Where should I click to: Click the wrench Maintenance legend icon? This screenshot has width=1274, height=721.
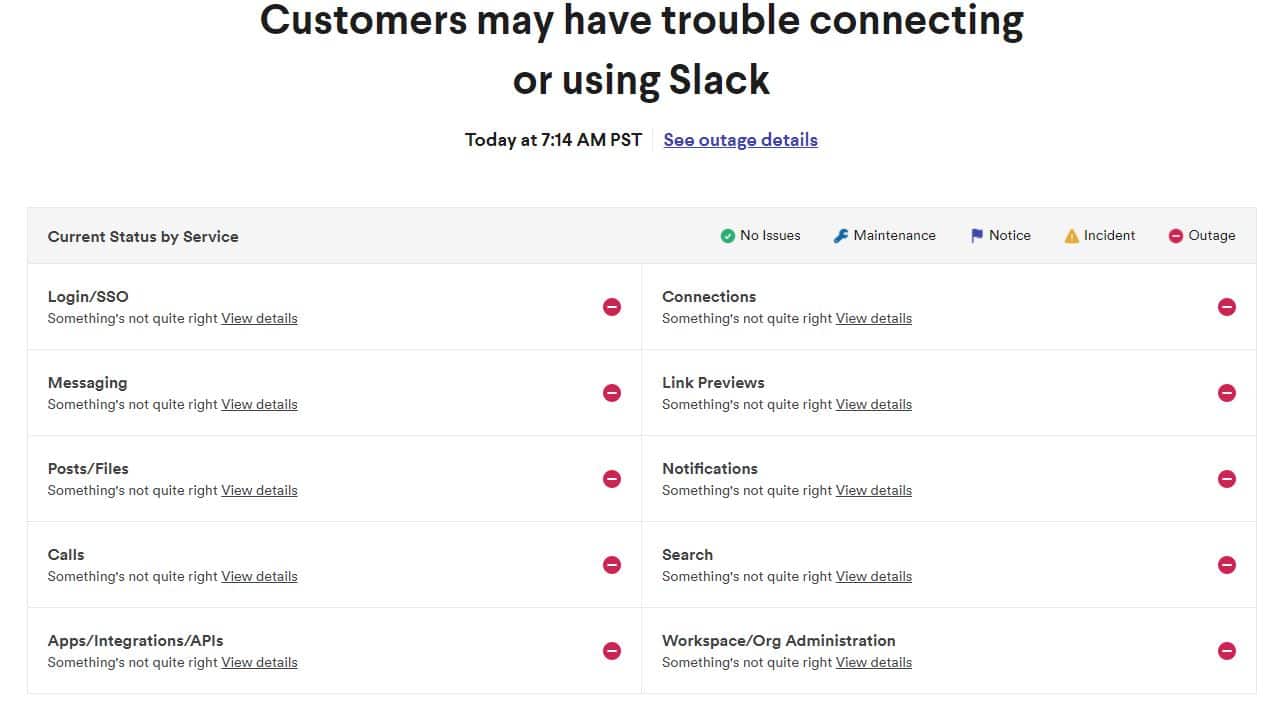840,235
